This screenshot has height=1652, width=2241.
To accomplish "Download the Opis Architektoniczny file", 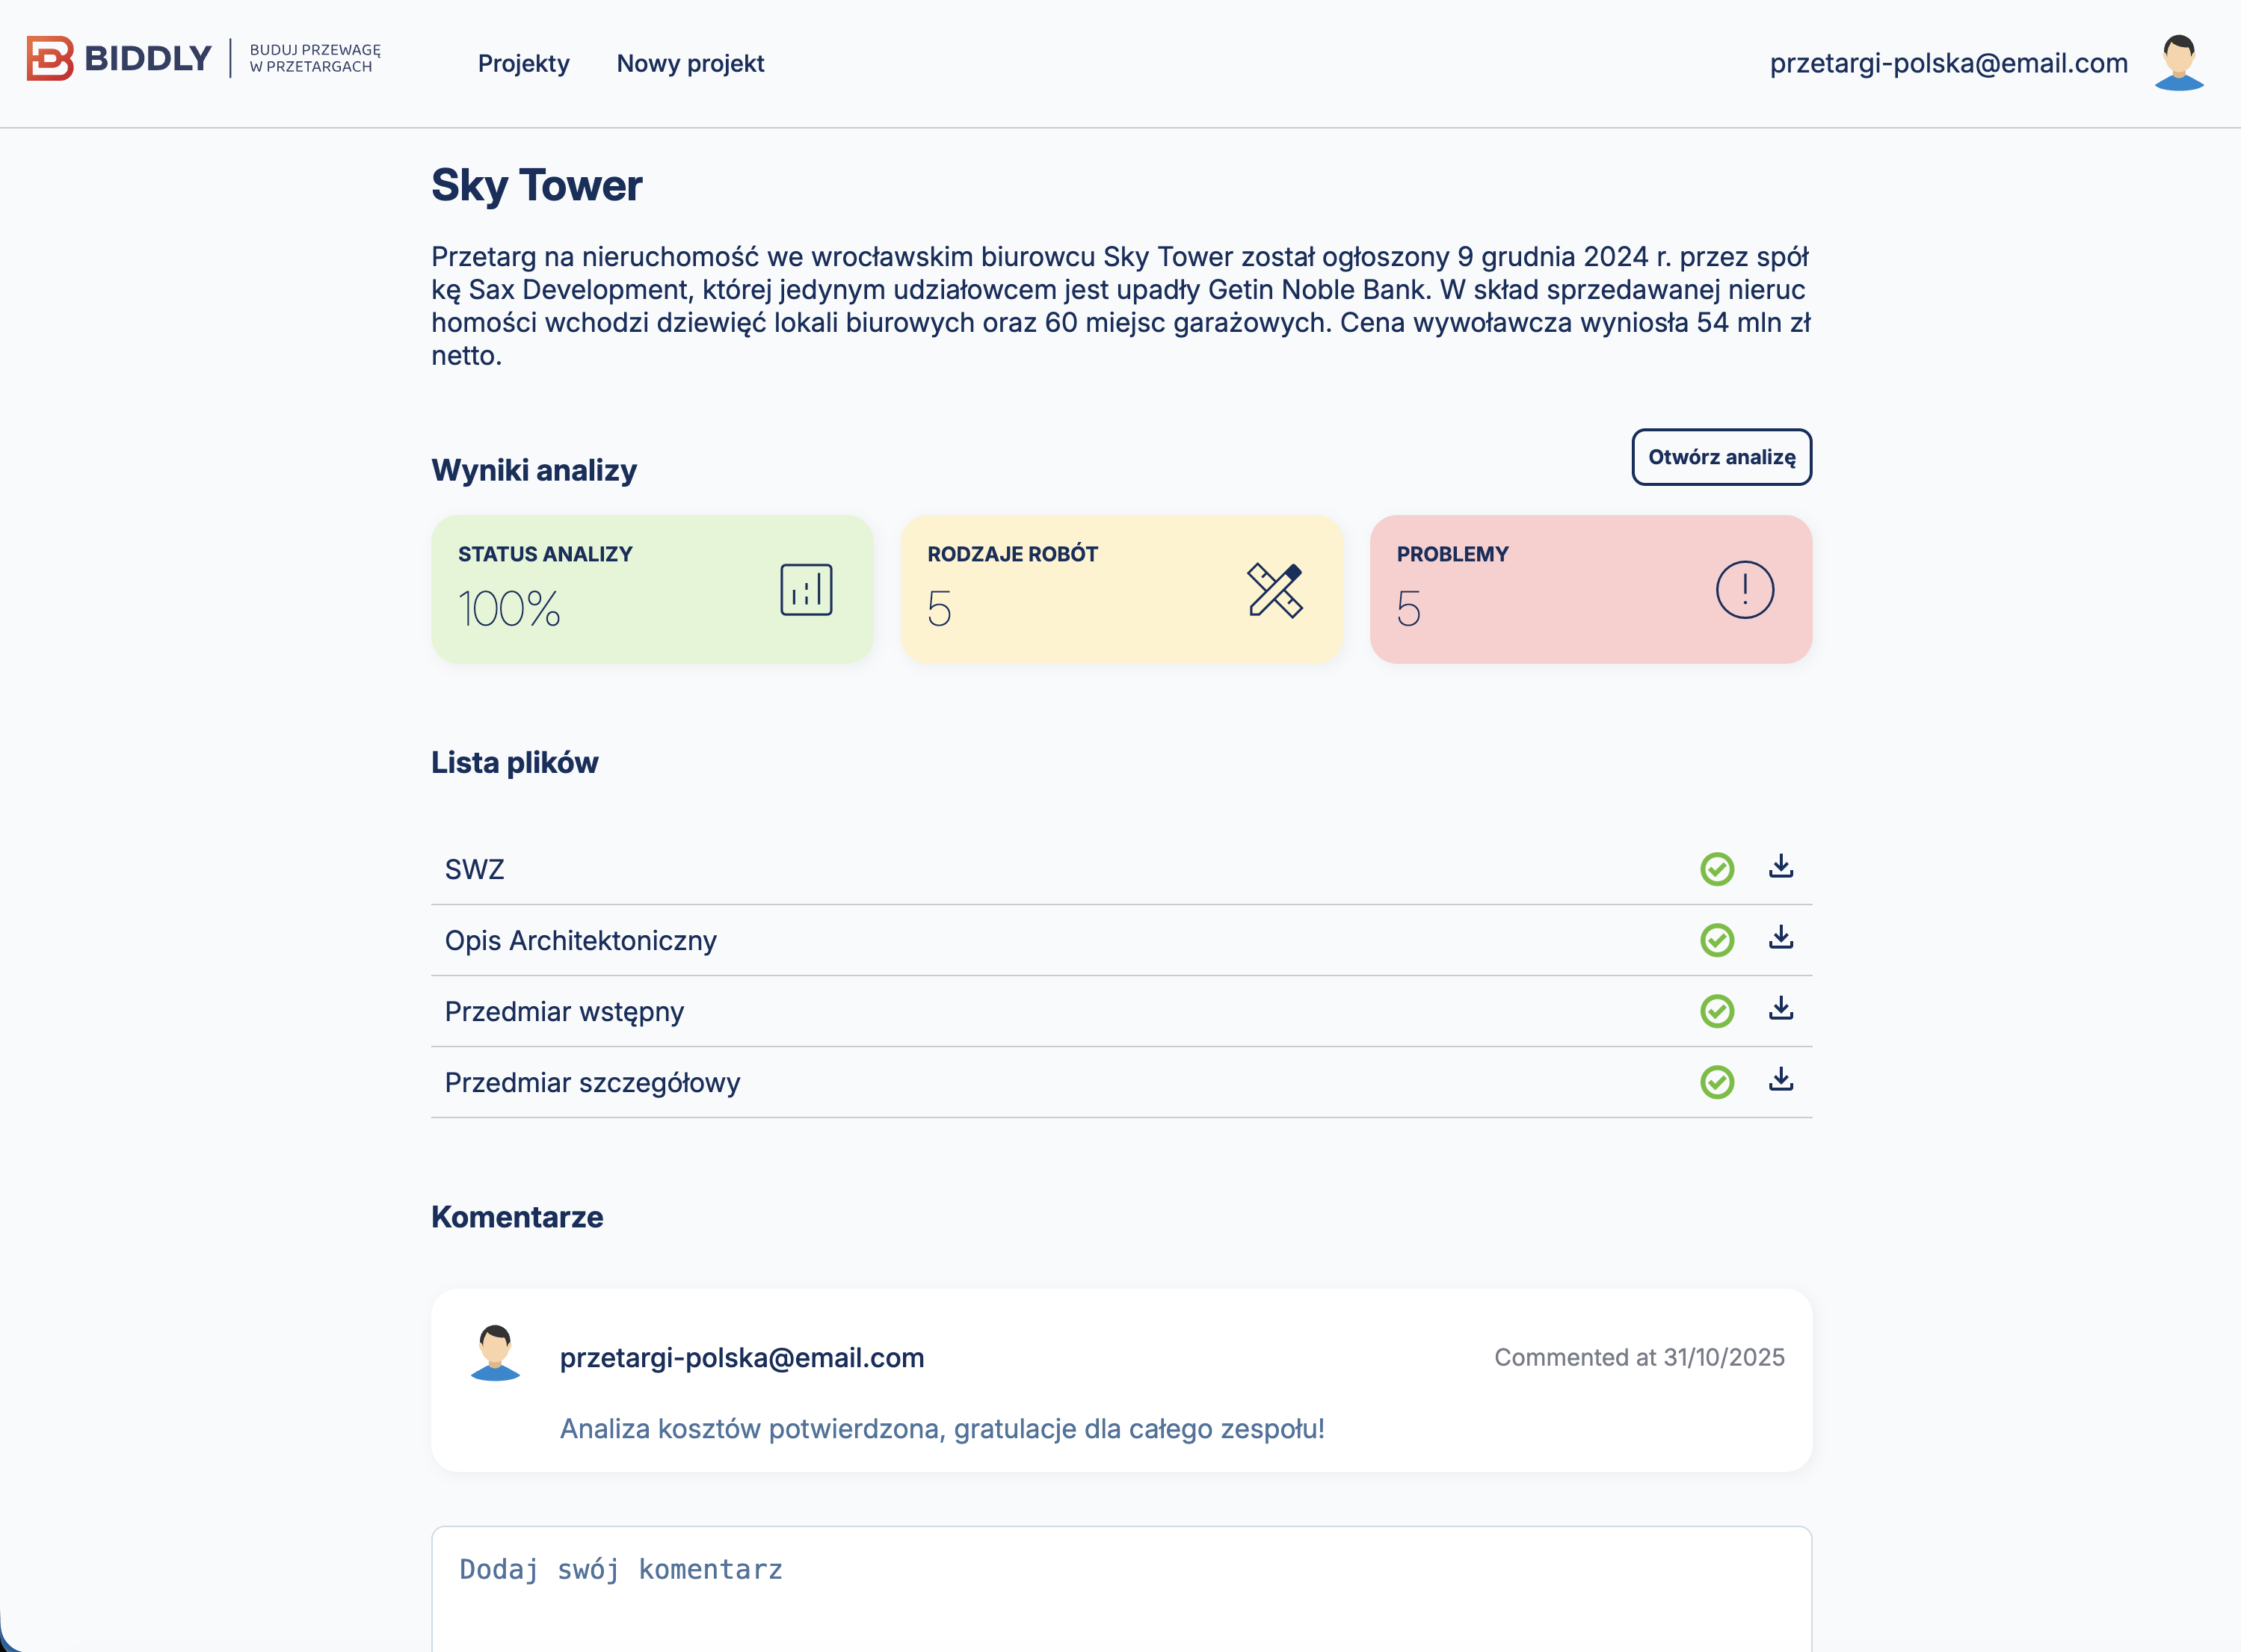I will (x=1780, y=938).
